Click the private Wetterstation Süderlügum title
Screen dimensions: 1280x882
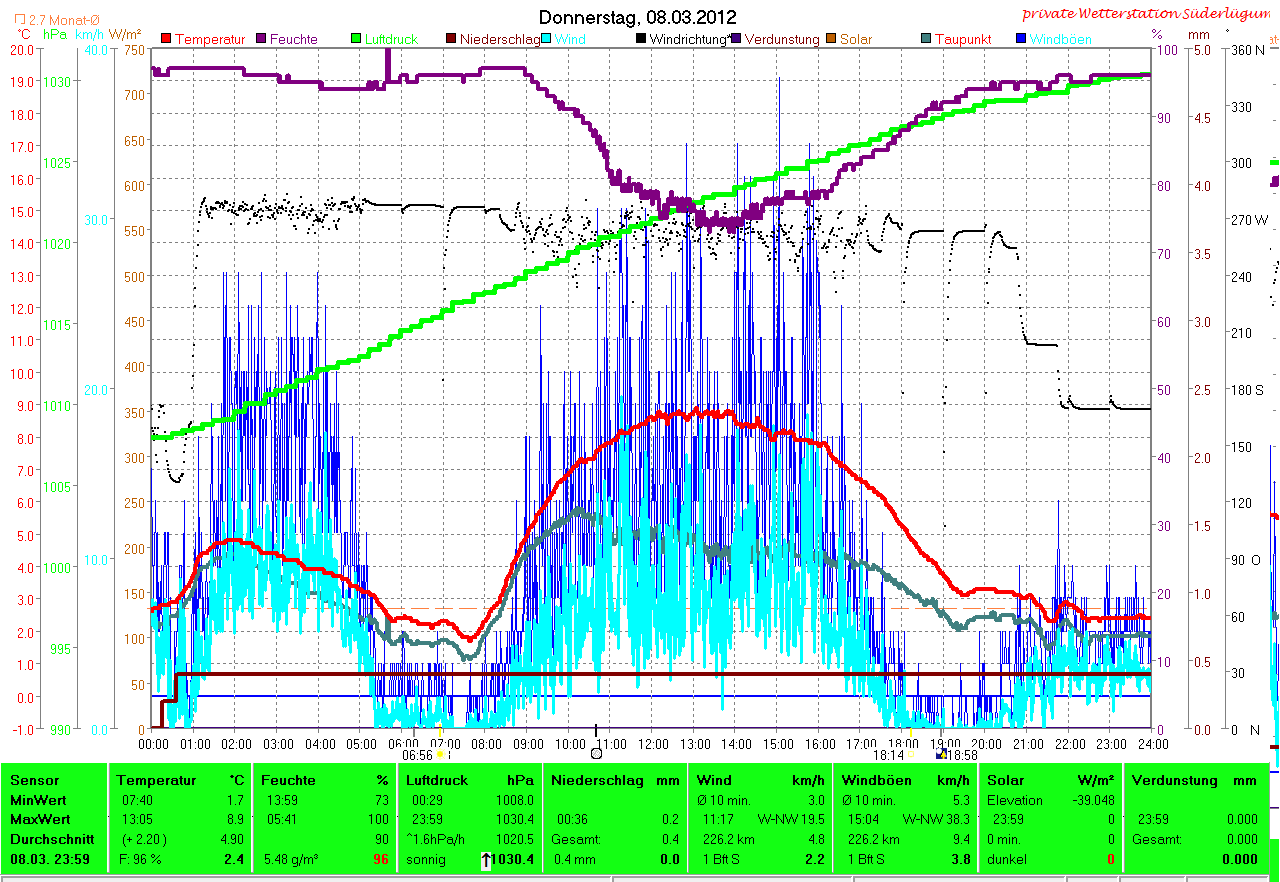click(x=1145, y=14)
